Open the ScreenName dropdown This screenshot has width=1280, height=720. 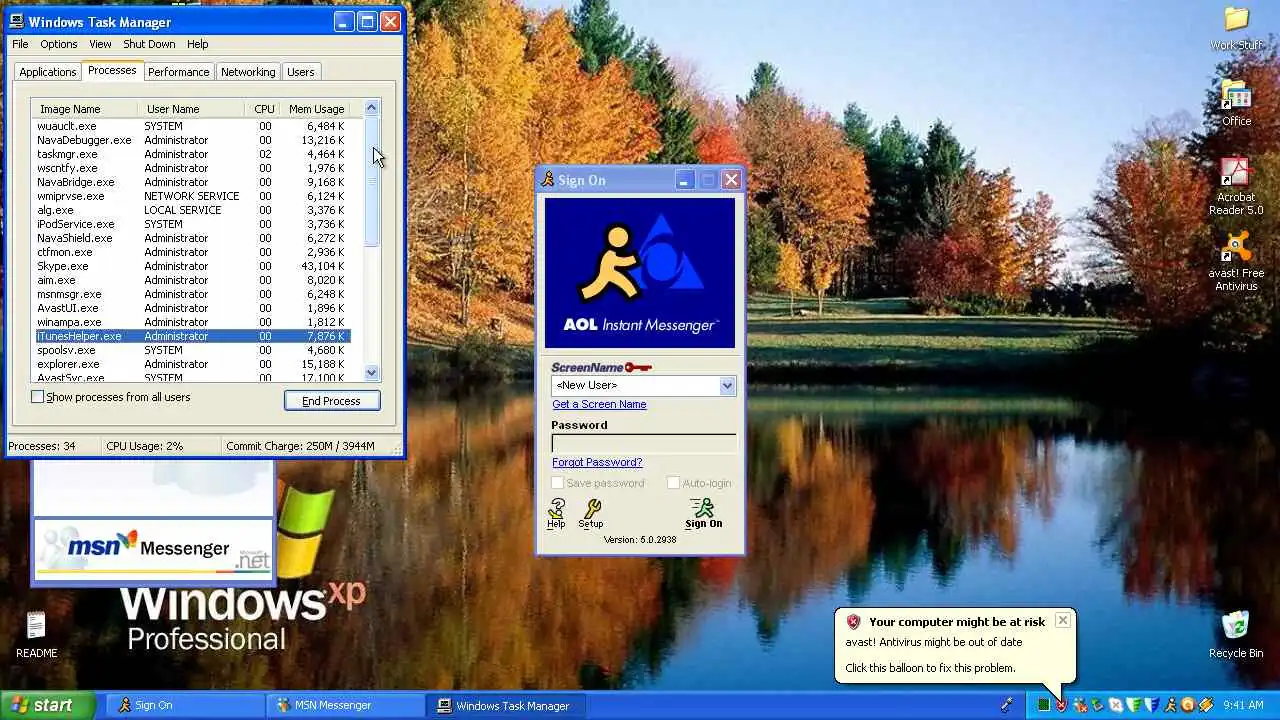coord(727,385)
